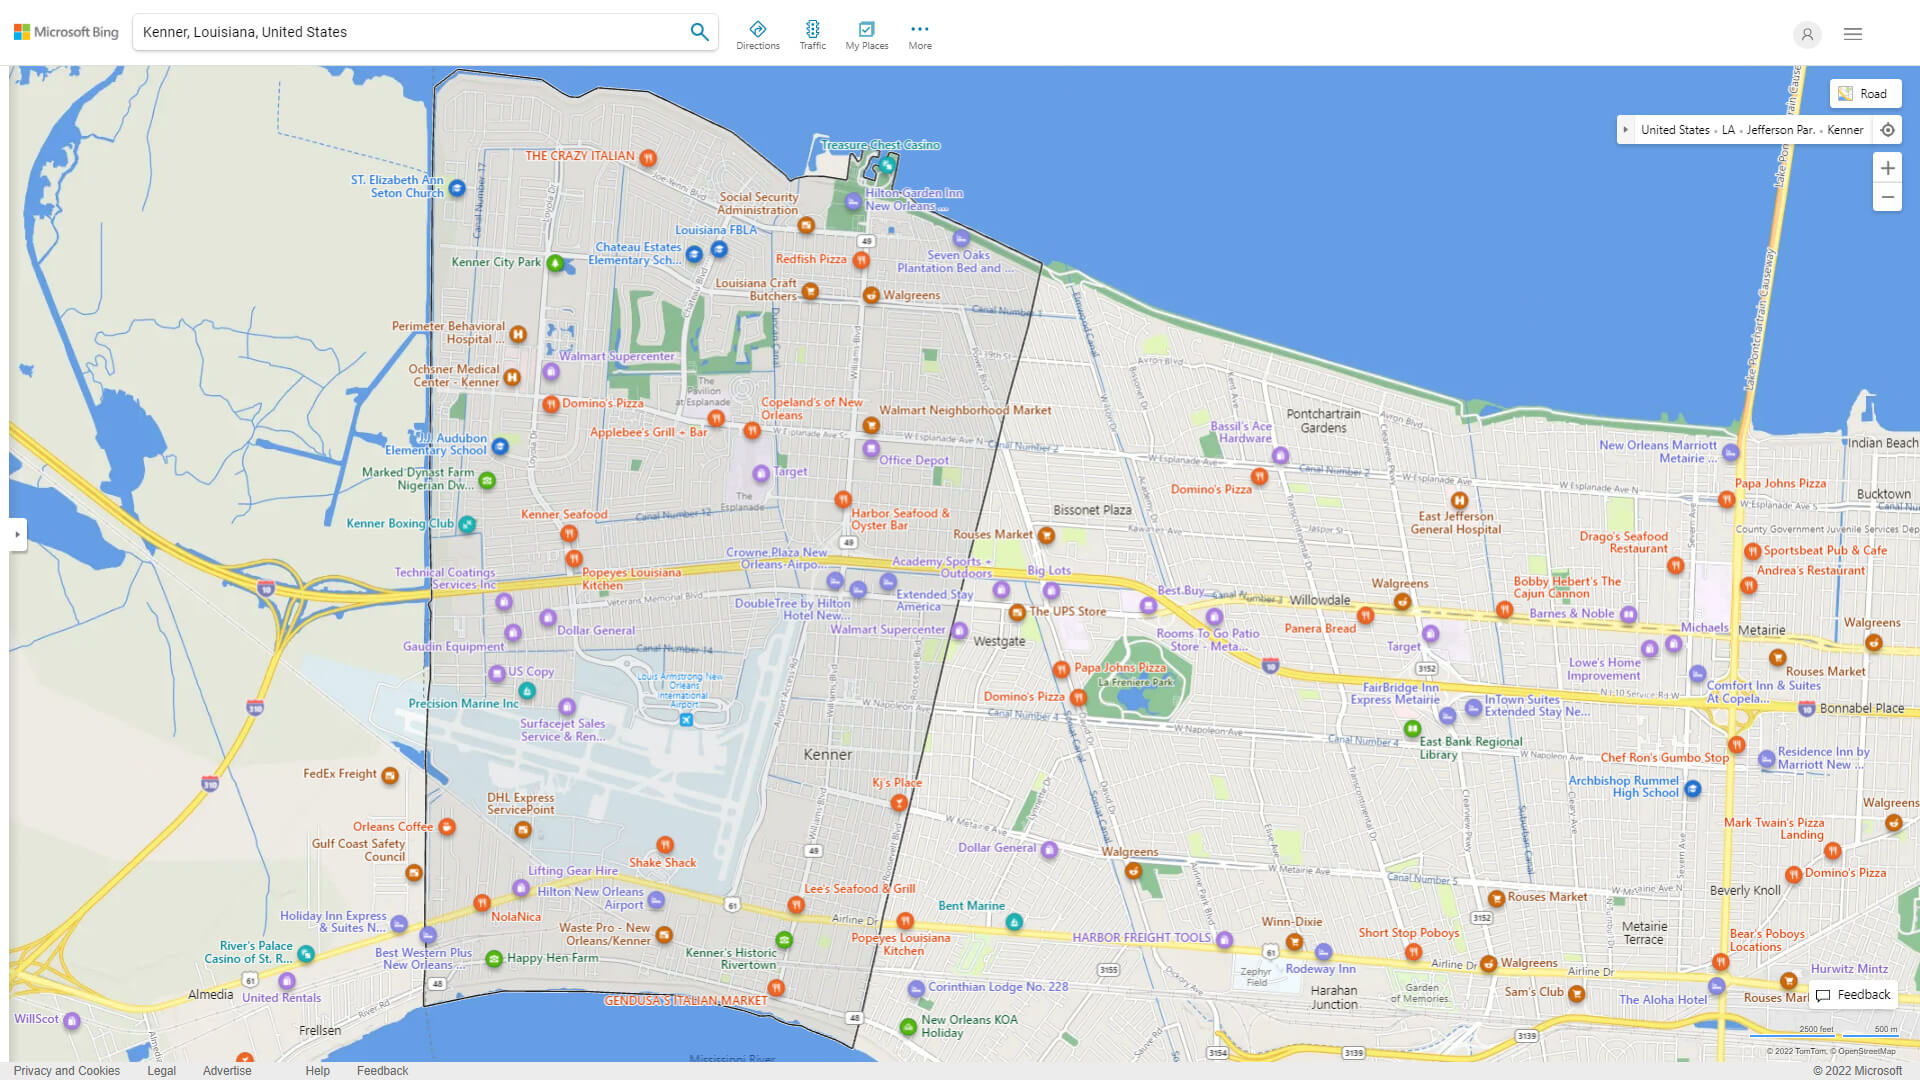Expand the location breadcrumb arrow
1920x1080 pixels.
1626,130
